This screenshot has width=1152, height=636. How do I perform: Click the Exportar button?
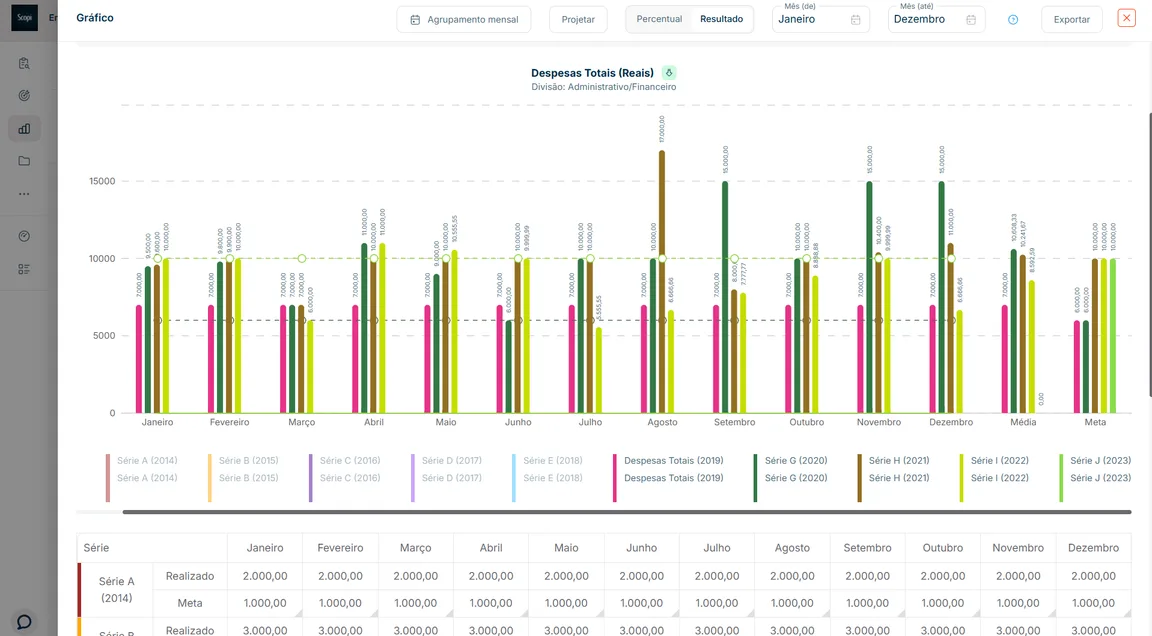click(x=1072, y=20)
